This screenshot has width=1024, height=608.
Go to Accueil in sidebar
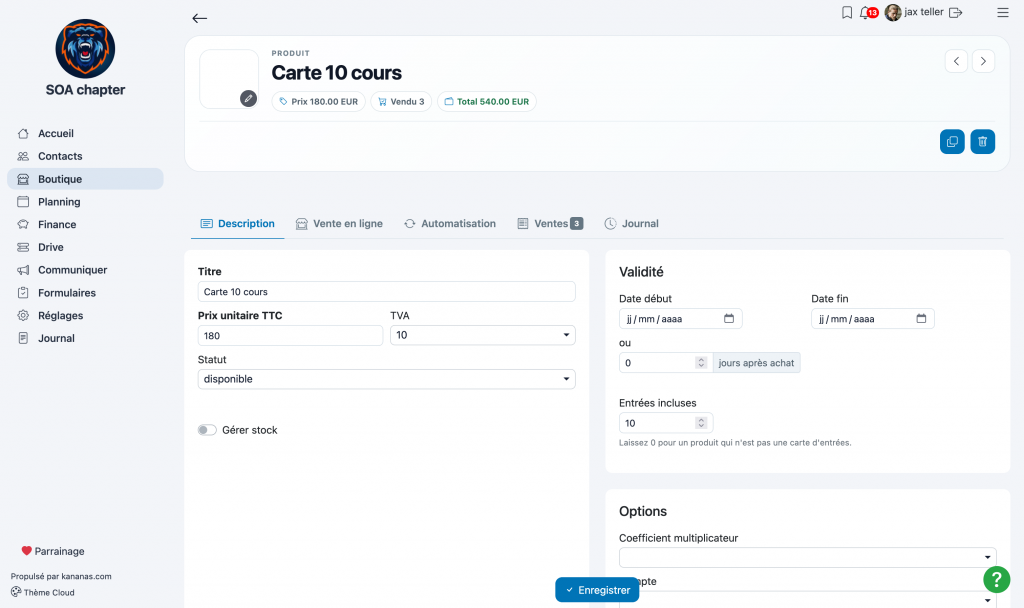pyautogui.click(x=85, y=133)
